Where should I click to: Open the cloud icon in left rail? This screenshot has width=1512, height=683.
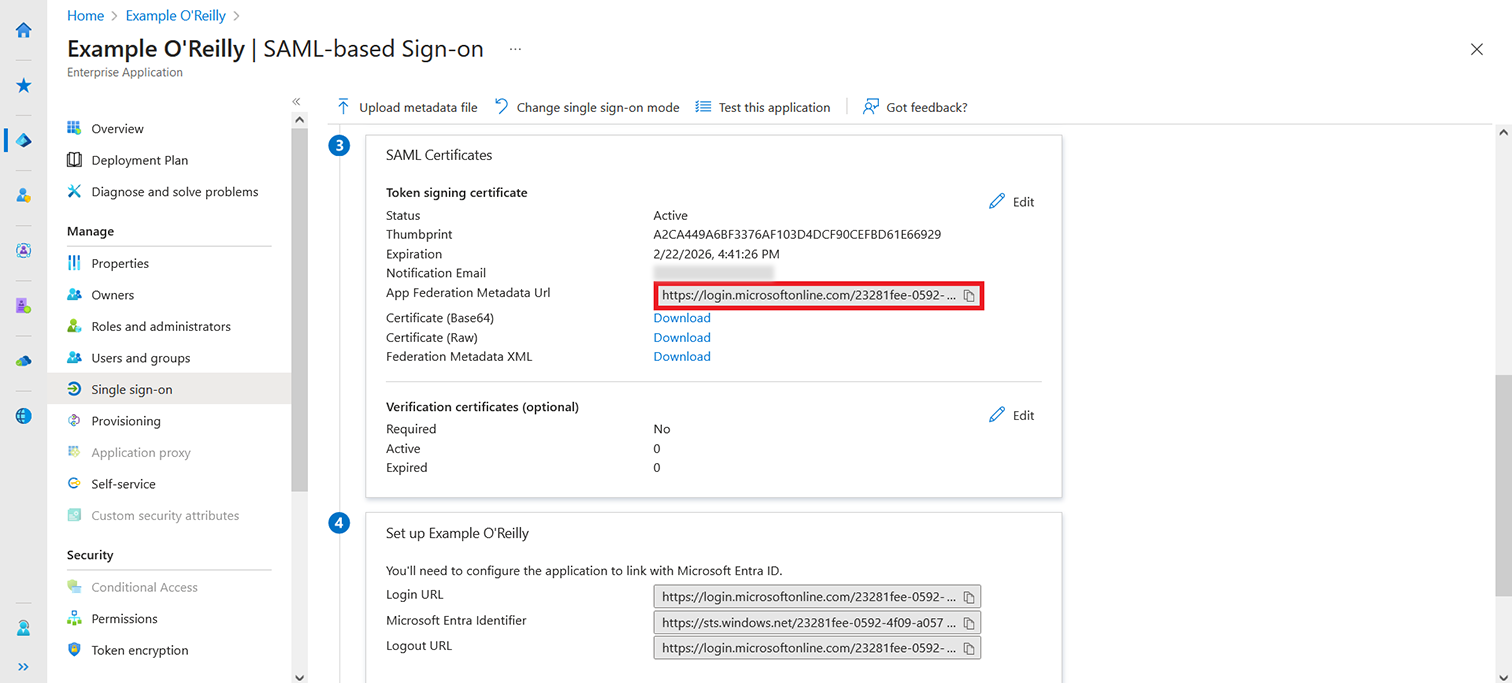pos(24,361)
